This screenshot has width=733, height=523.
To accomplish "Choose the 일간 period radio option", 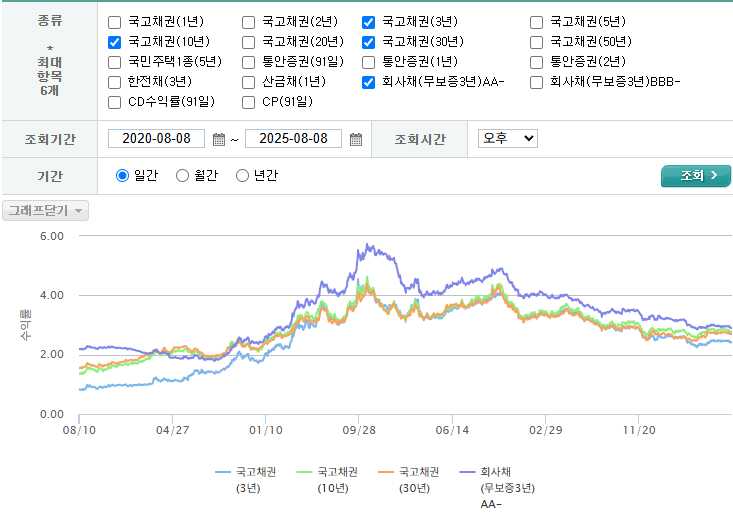I will (123, 176).
